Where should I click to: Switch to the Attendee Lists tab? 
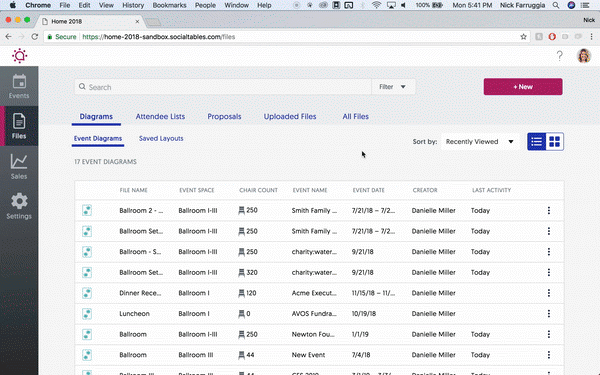pyautogui.click(x=160, y=117)
